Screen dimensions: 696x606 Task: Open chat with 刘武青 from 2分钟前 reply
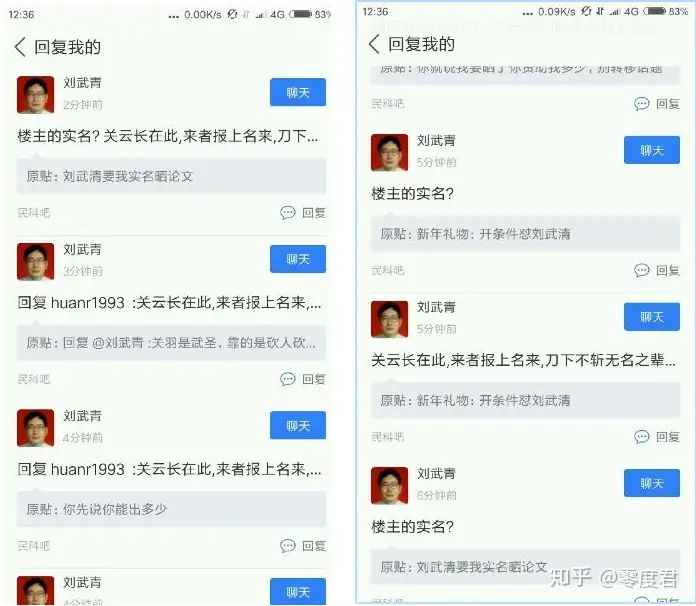298,92
